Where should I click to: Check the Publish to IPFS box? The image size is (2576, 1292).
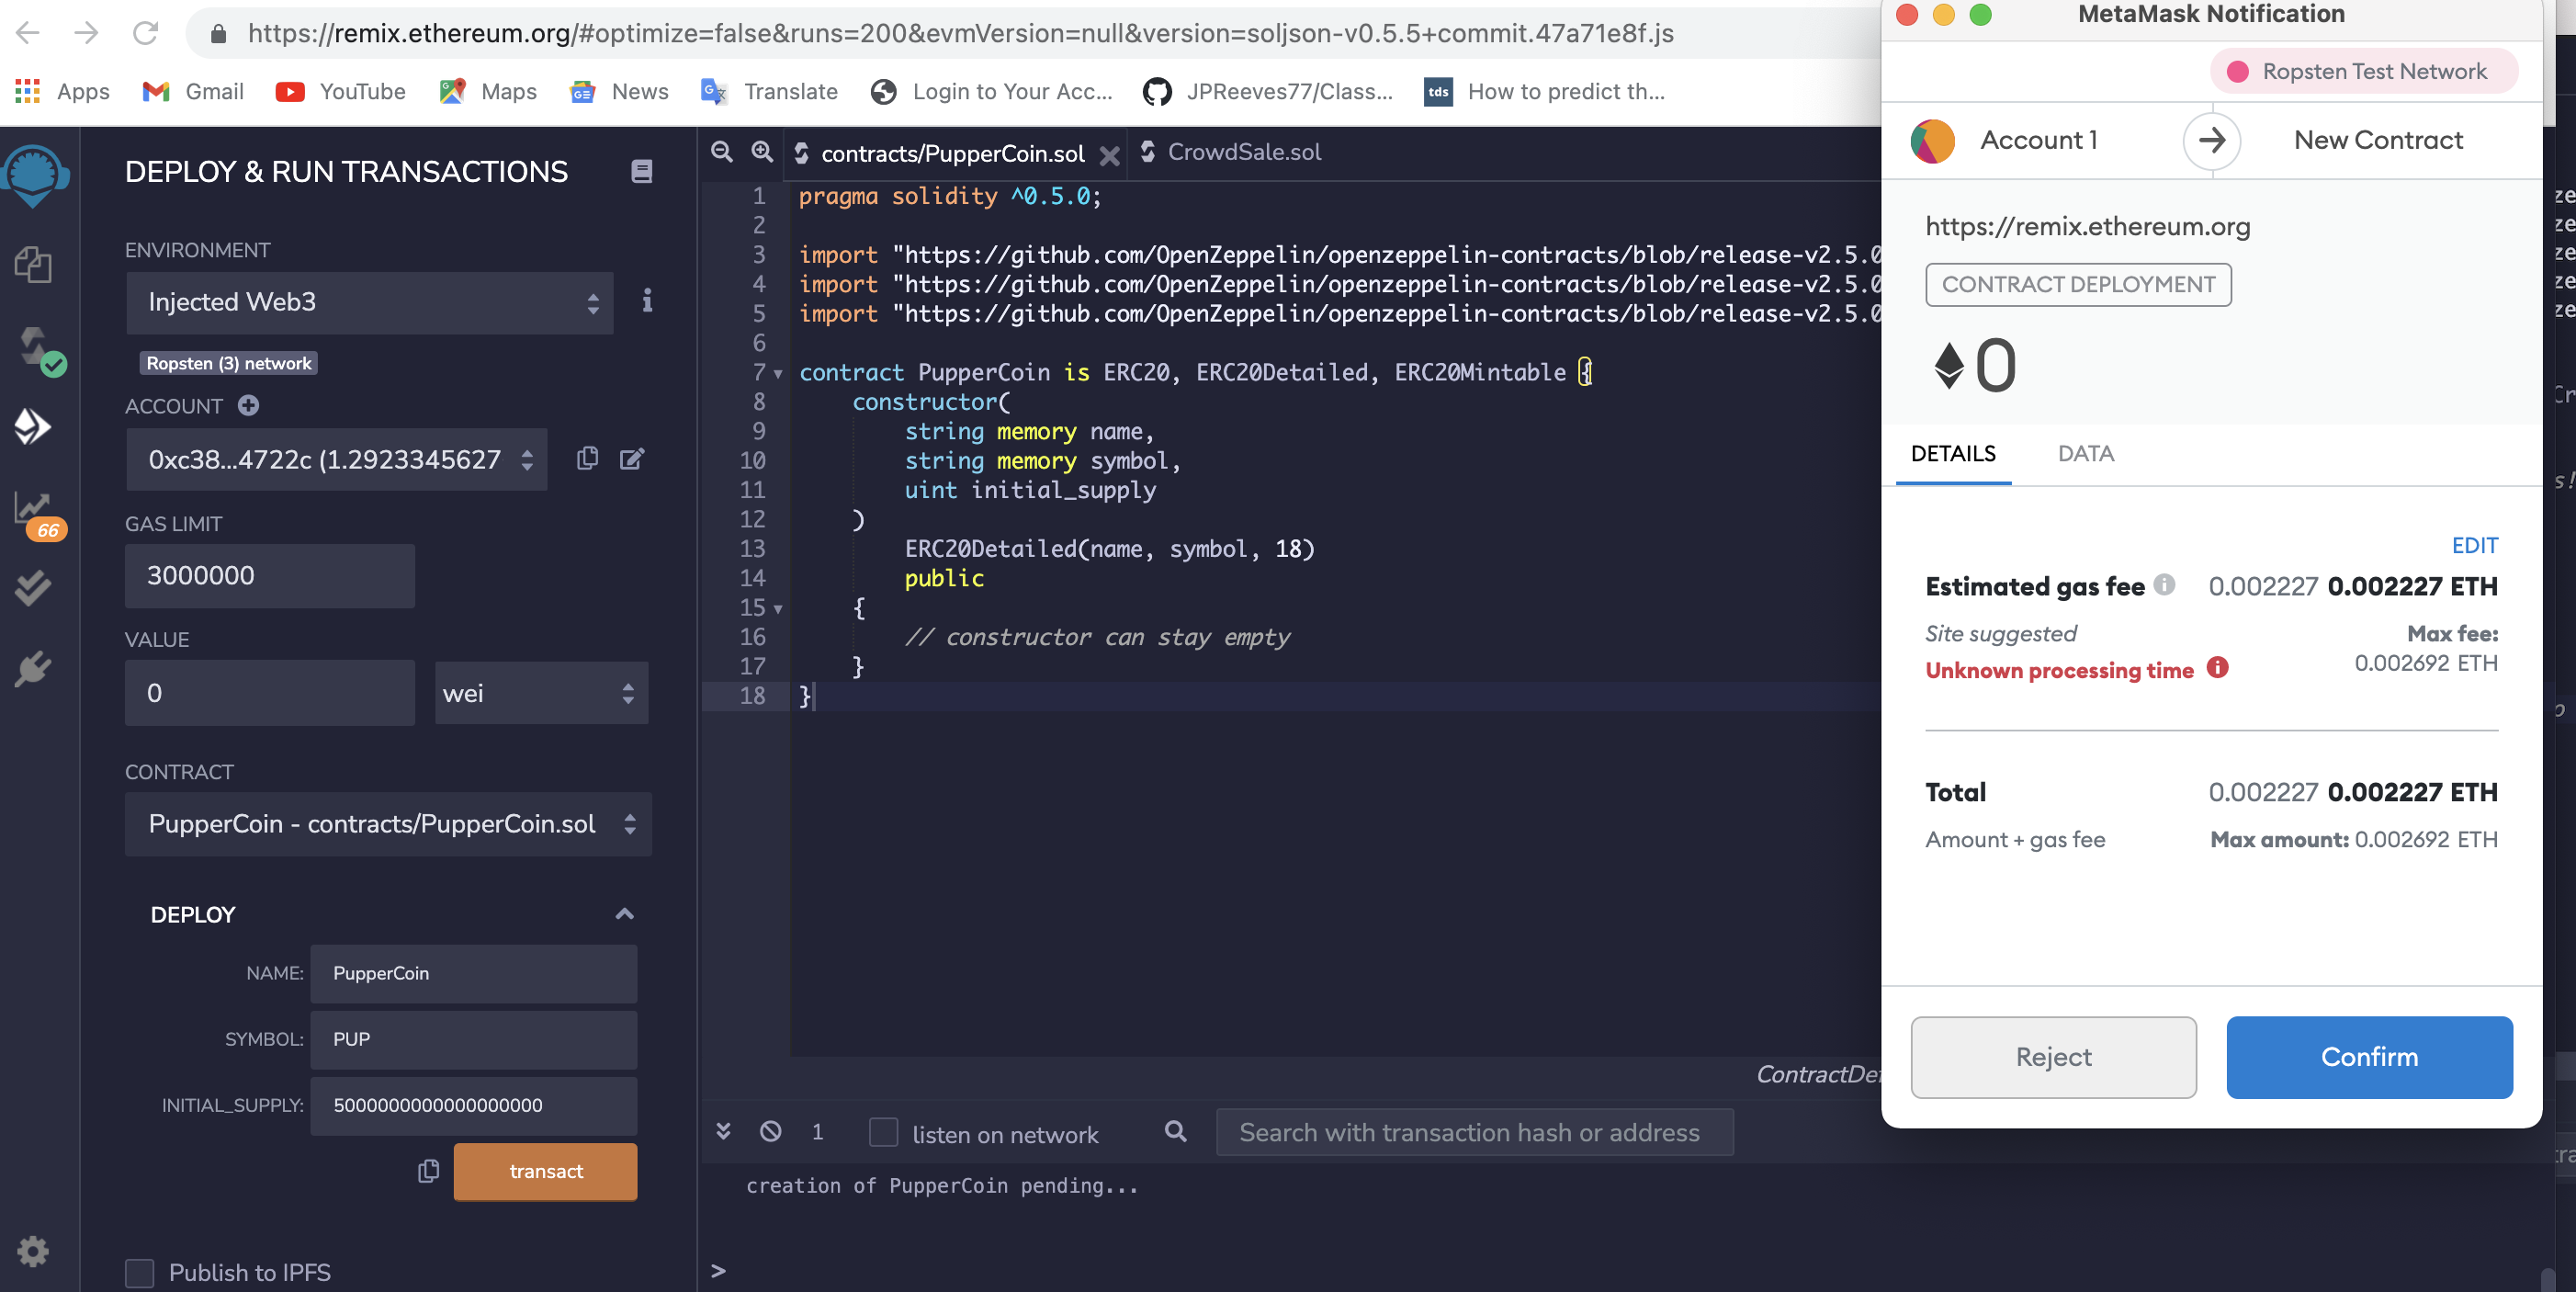140,1272
